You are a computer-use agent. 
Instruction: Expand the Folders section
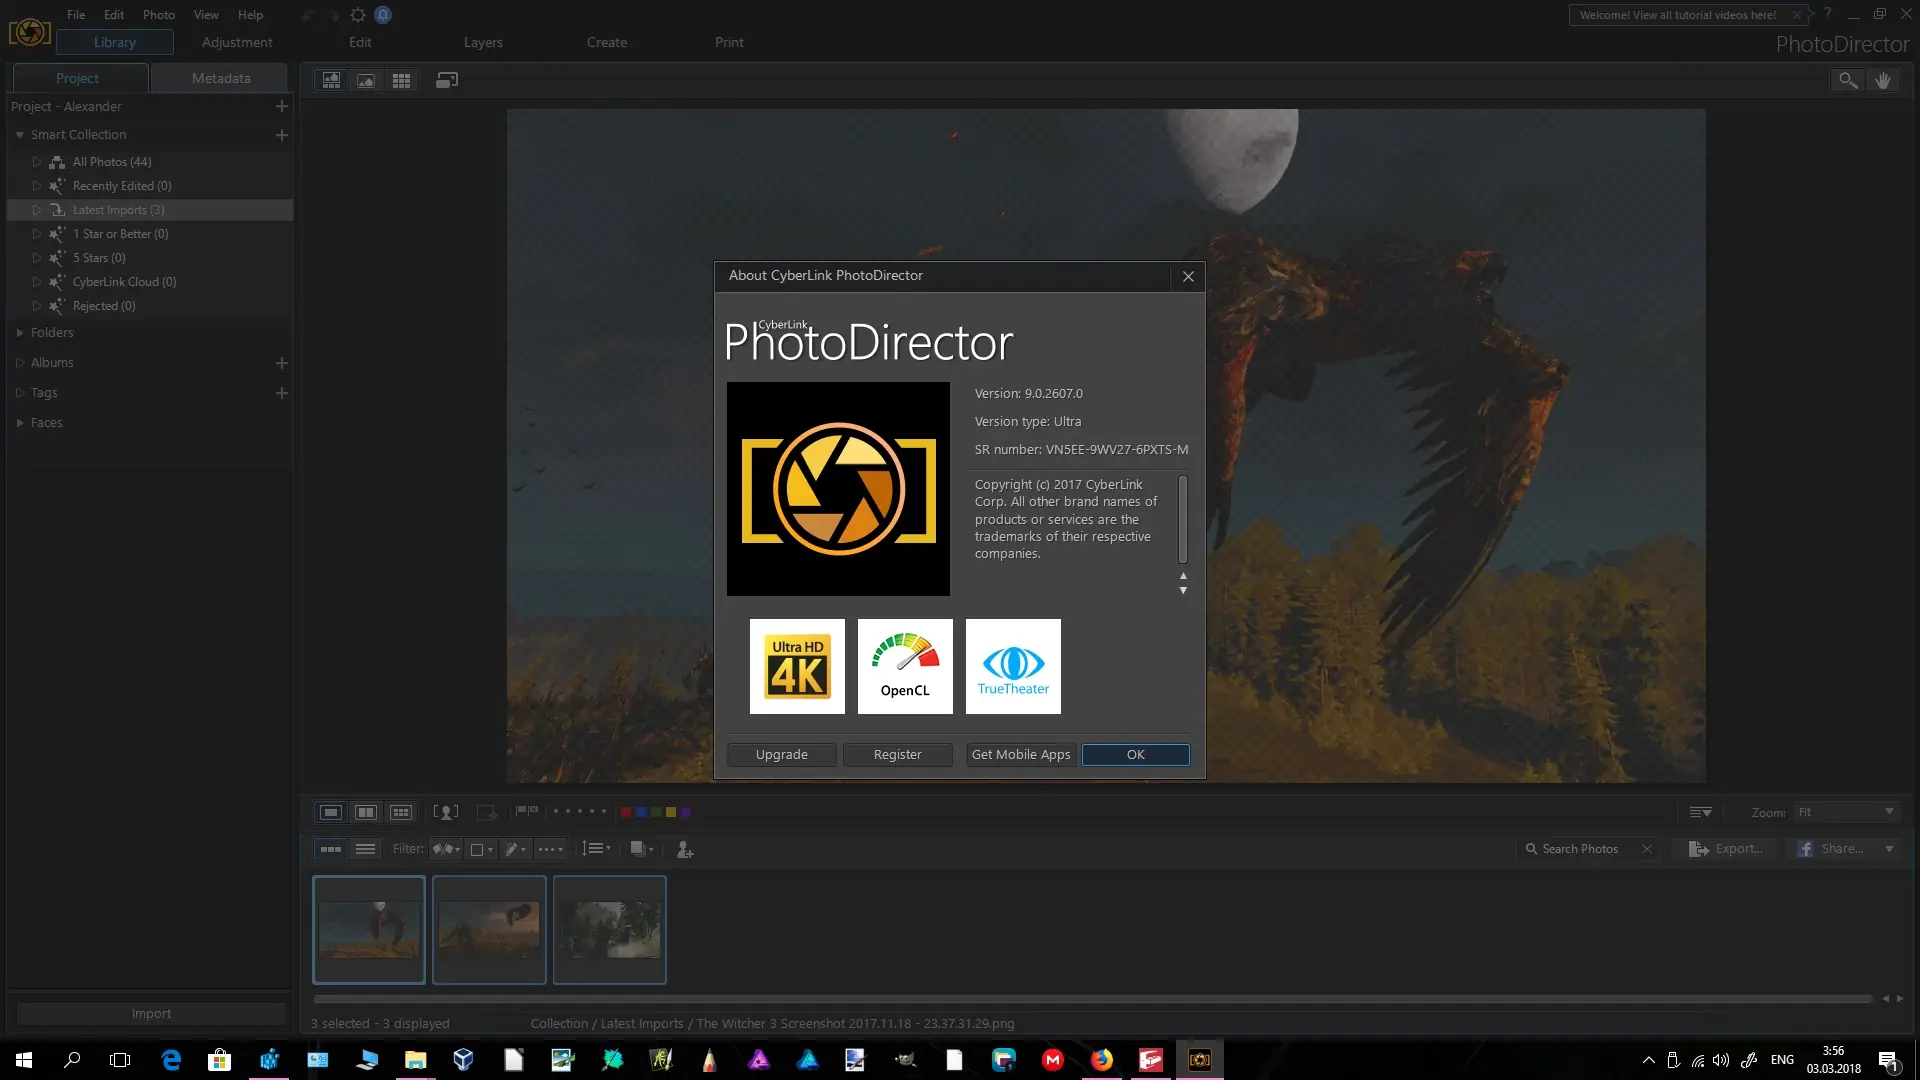click(19, 333)
